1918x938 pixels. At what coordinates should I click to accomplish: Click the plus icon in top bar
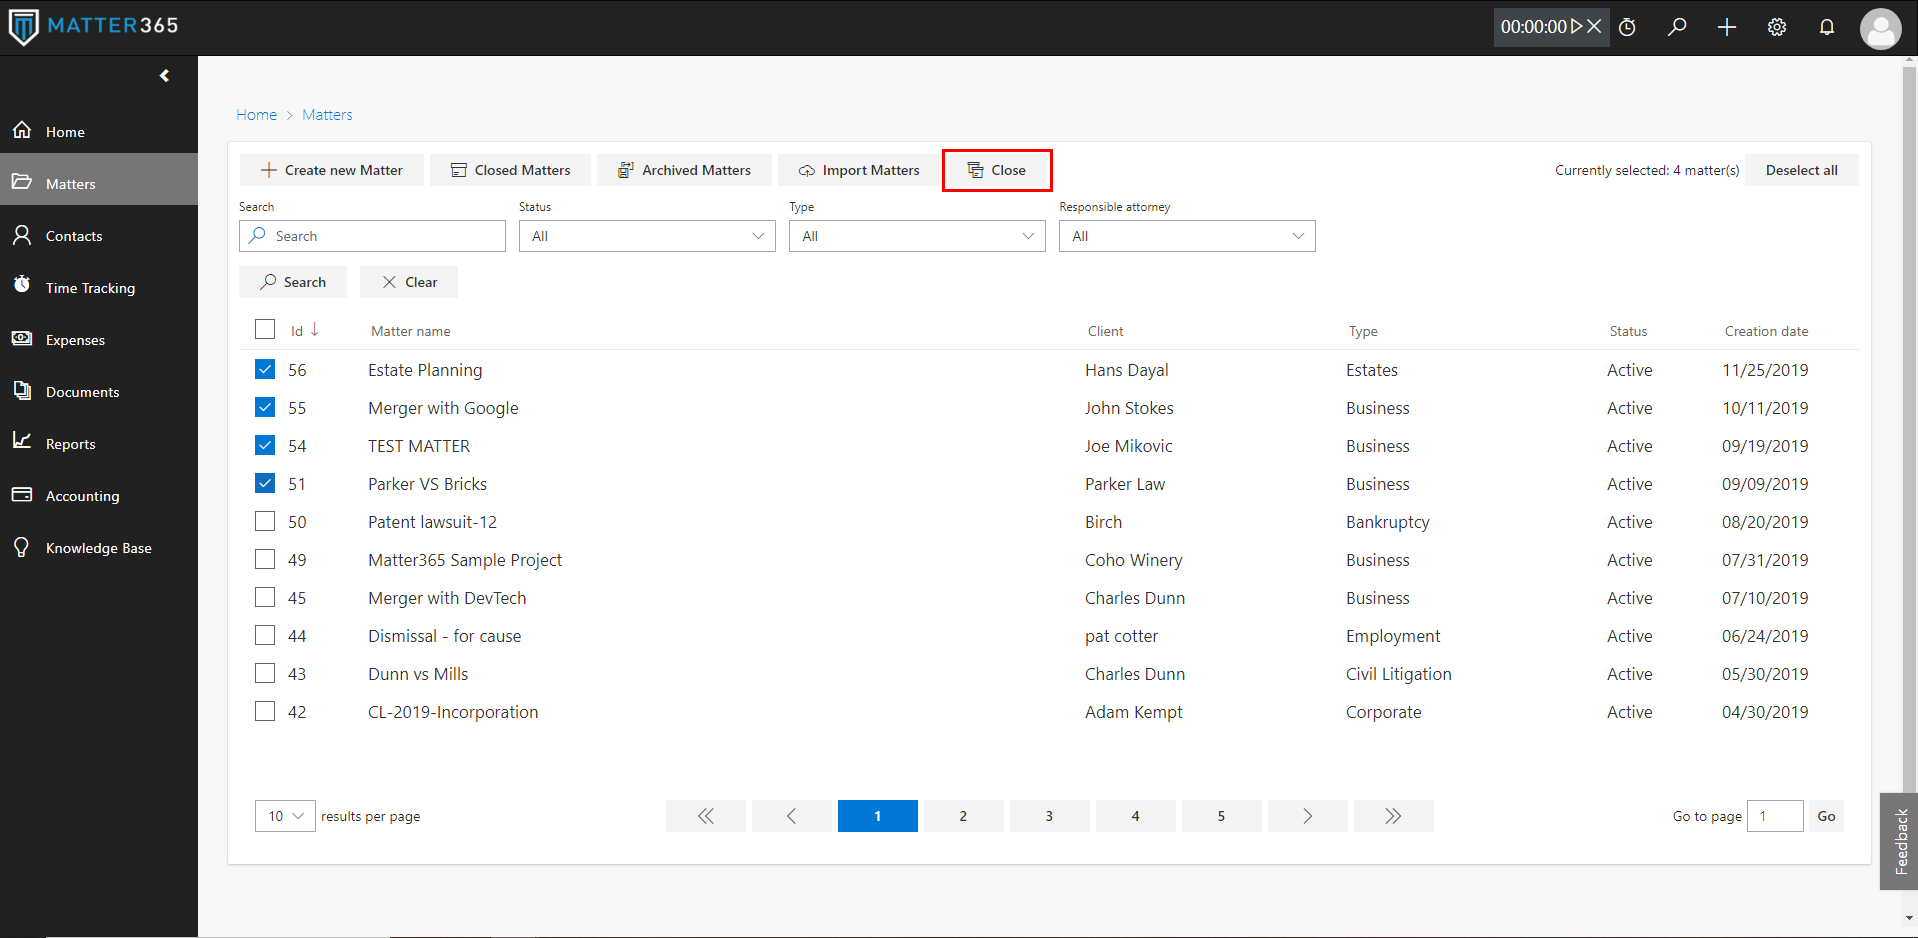point(1727,27)
